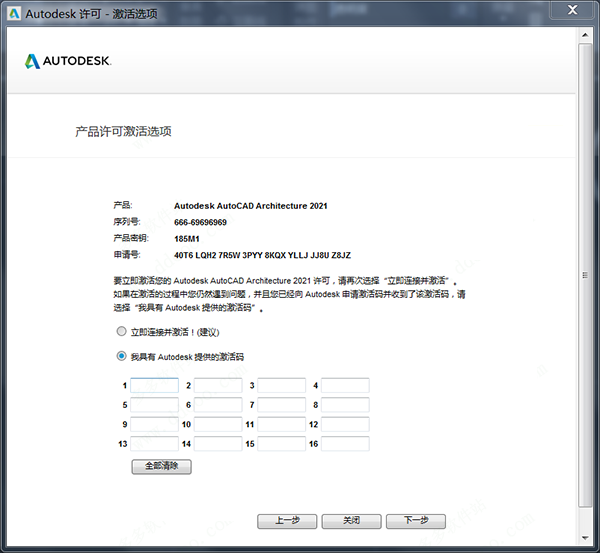Focus activation code field 15
The image size is (600, 553).
(x=282, y=444)
